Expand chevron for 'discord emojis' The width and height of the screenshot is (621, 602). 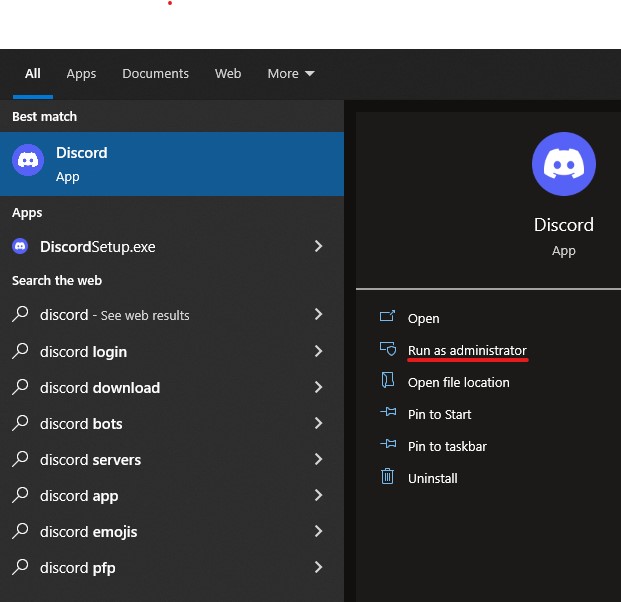point(318,531)
